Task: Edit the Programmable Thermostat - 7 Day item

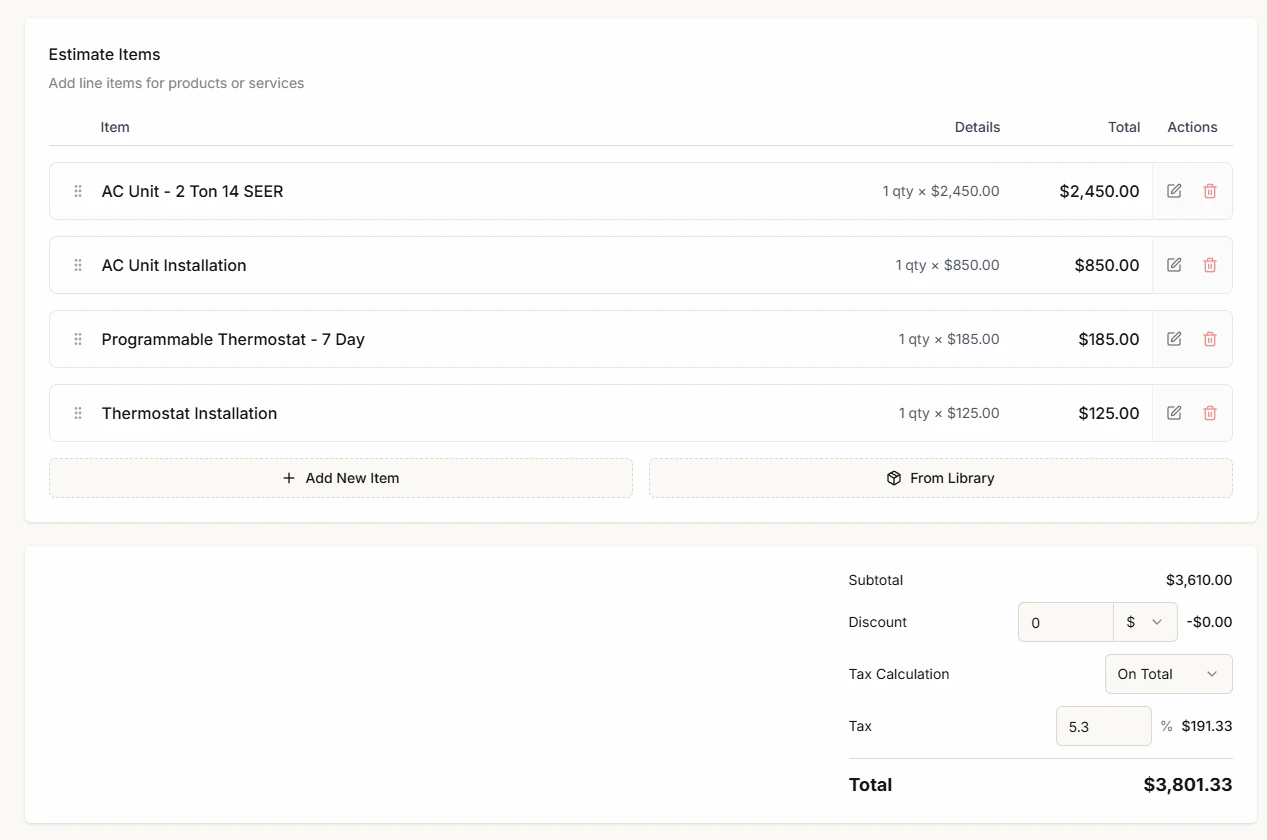Action: pyautogui.click(x=1174, y=339)
